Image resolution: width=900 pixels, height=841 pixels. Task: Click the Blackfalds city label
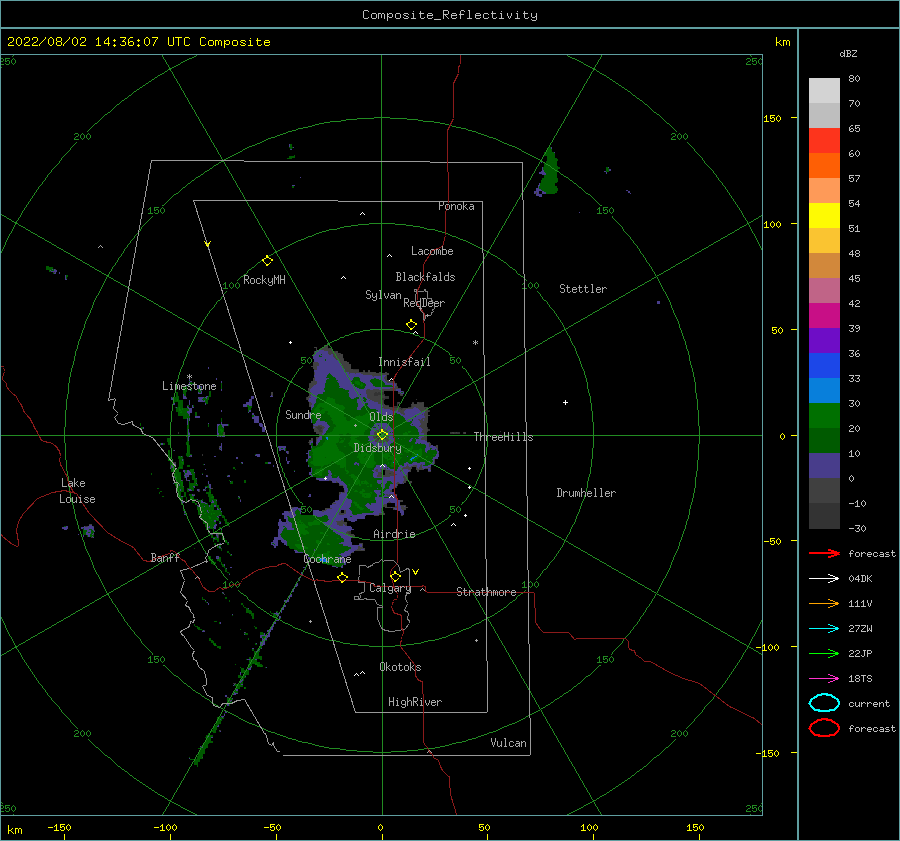[425, 277]
